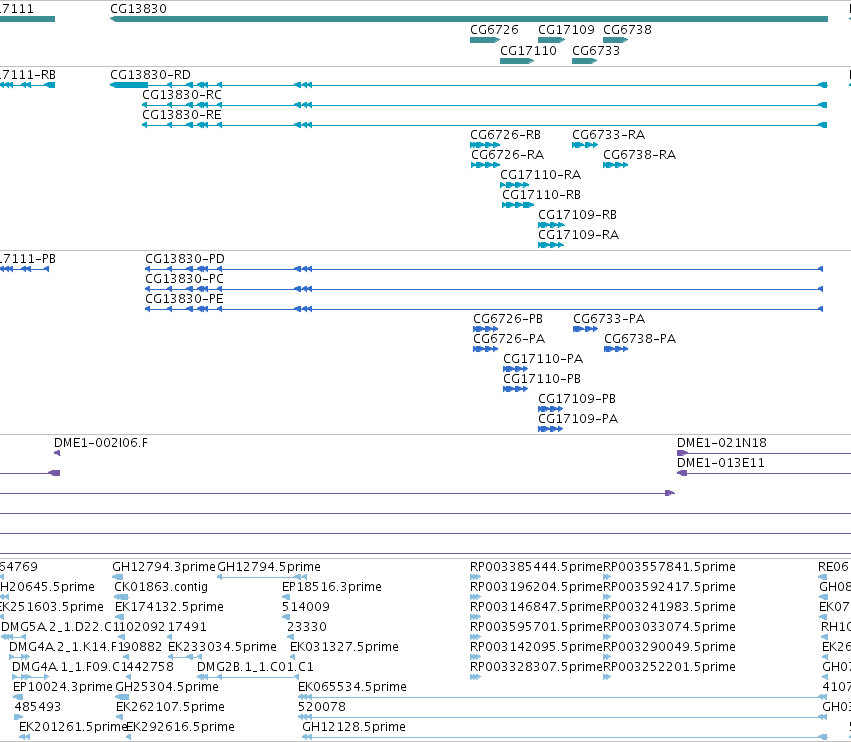Click the EK262107.5prime EST label
Screen dimensions: 851x742
point(170,707)
